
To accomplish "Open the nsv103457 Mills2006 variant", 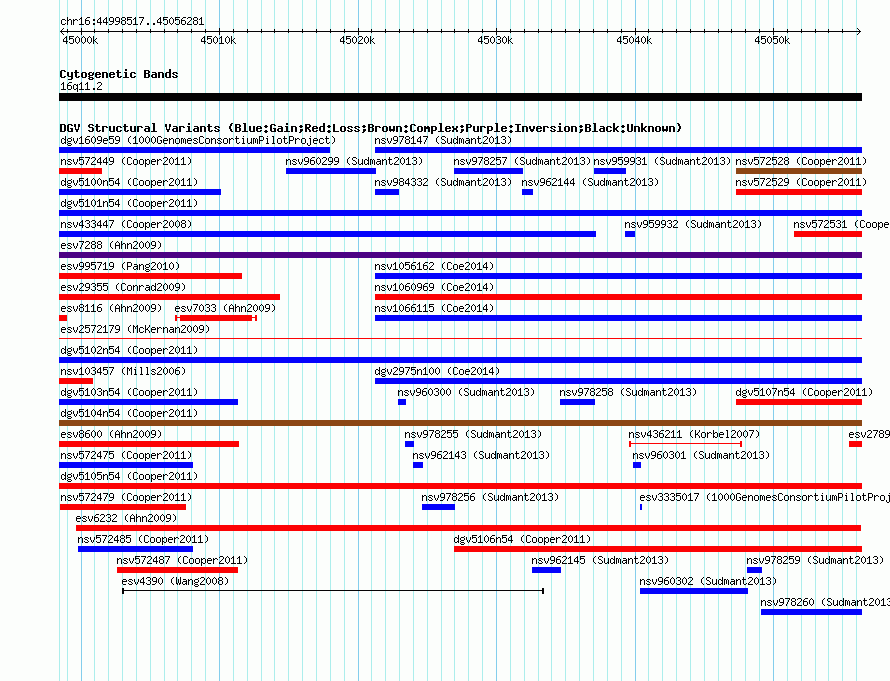I will [123, 371].
